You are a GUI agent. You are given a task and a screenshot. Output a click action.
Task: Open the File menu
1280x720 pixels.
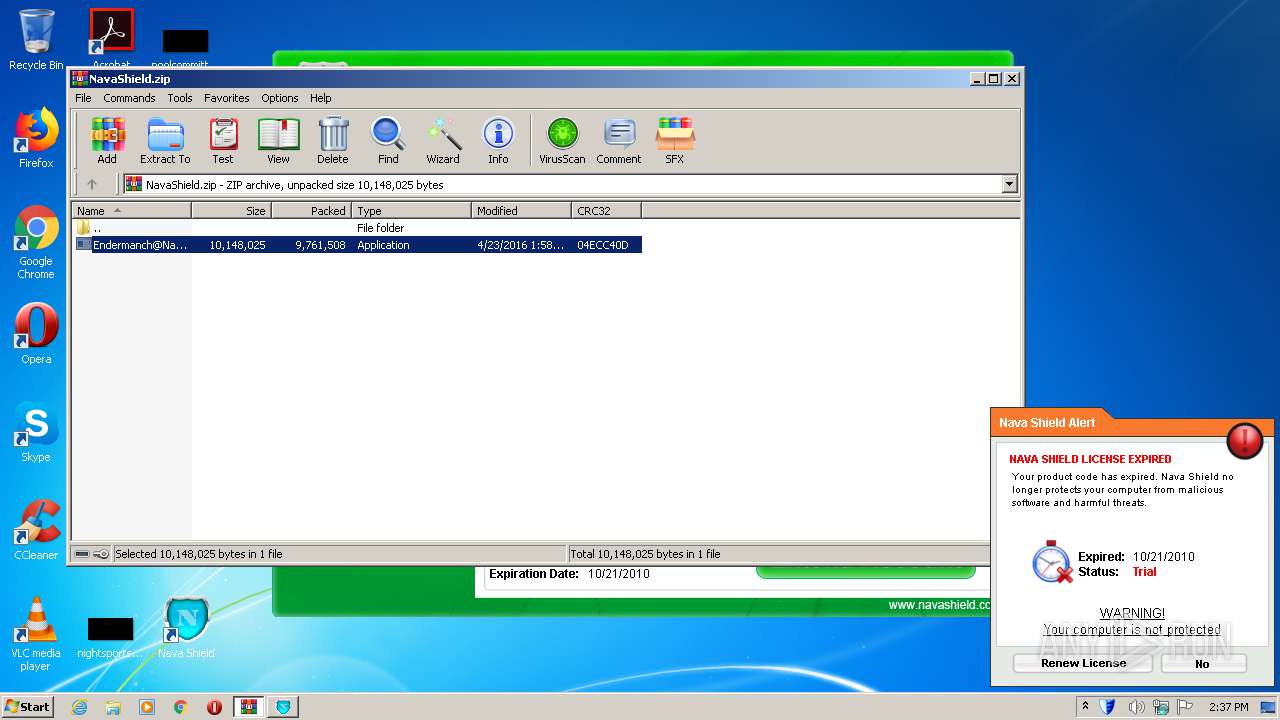[x=83, y=98]
